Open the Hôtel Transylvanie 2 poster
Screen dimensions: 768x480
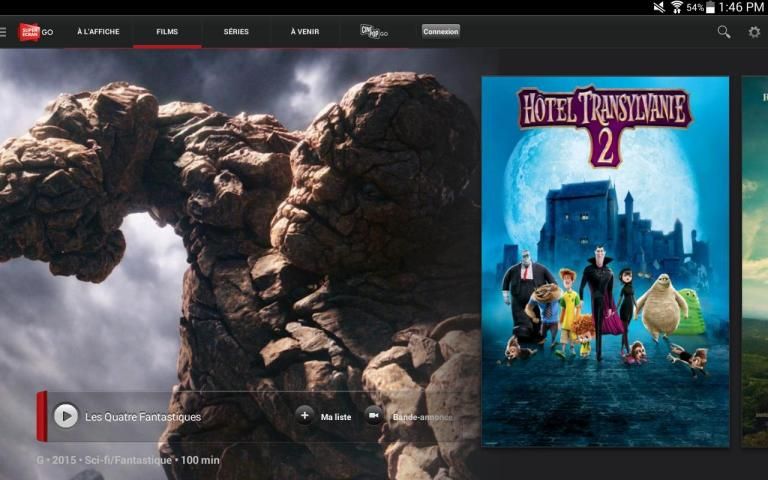click(605, 261)
